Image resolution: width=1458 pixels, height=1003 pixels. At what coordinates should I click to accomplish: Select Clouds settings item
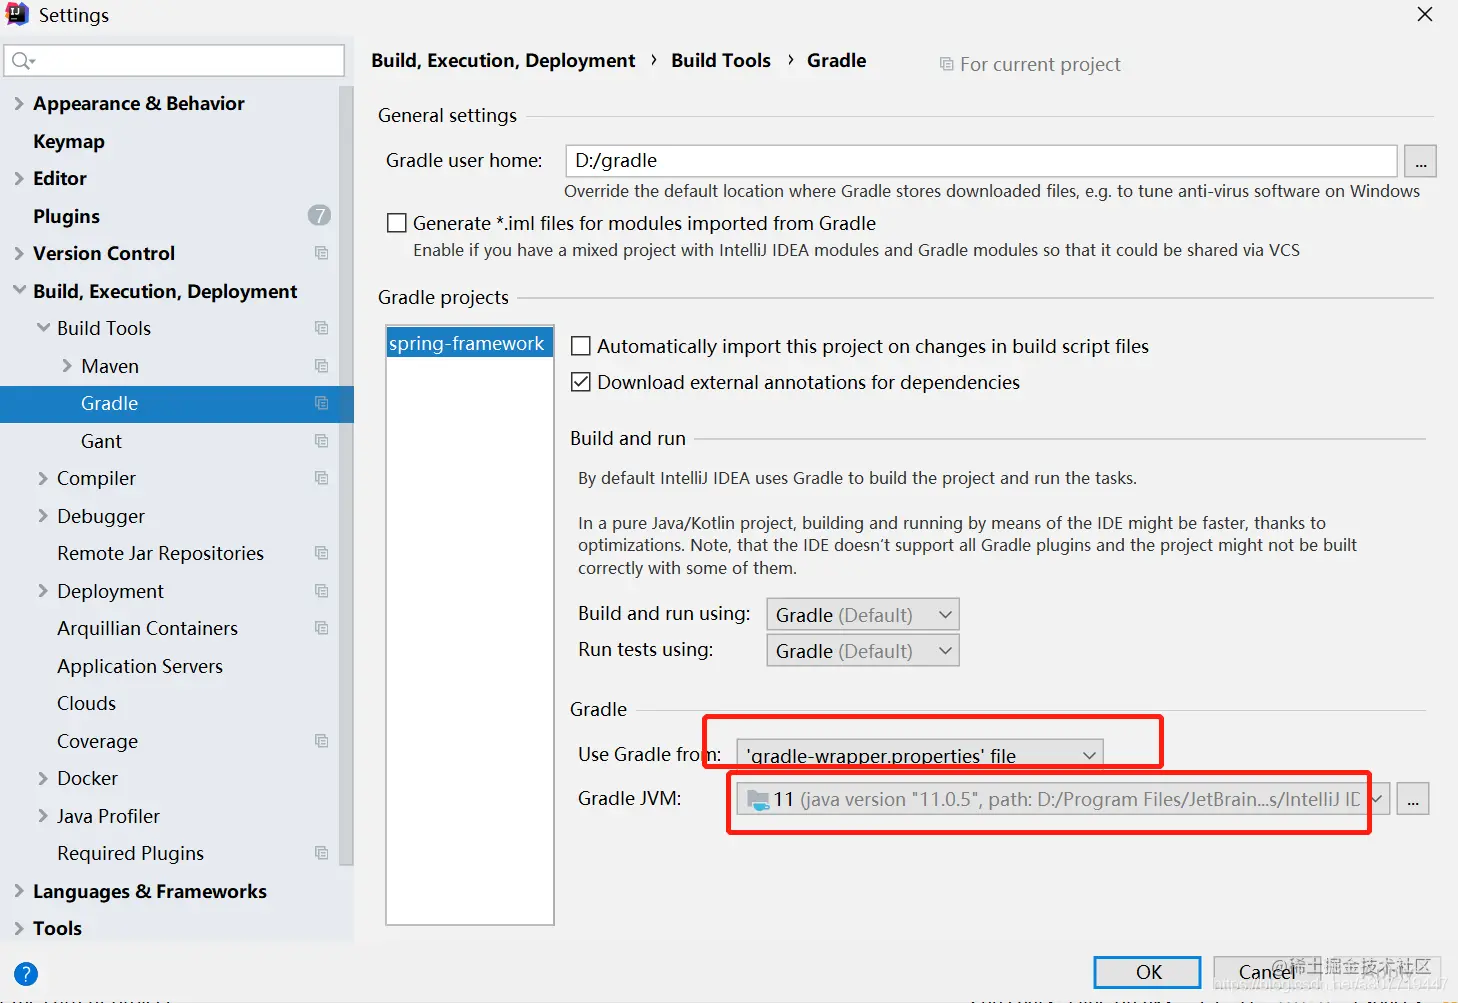point(86,703)
